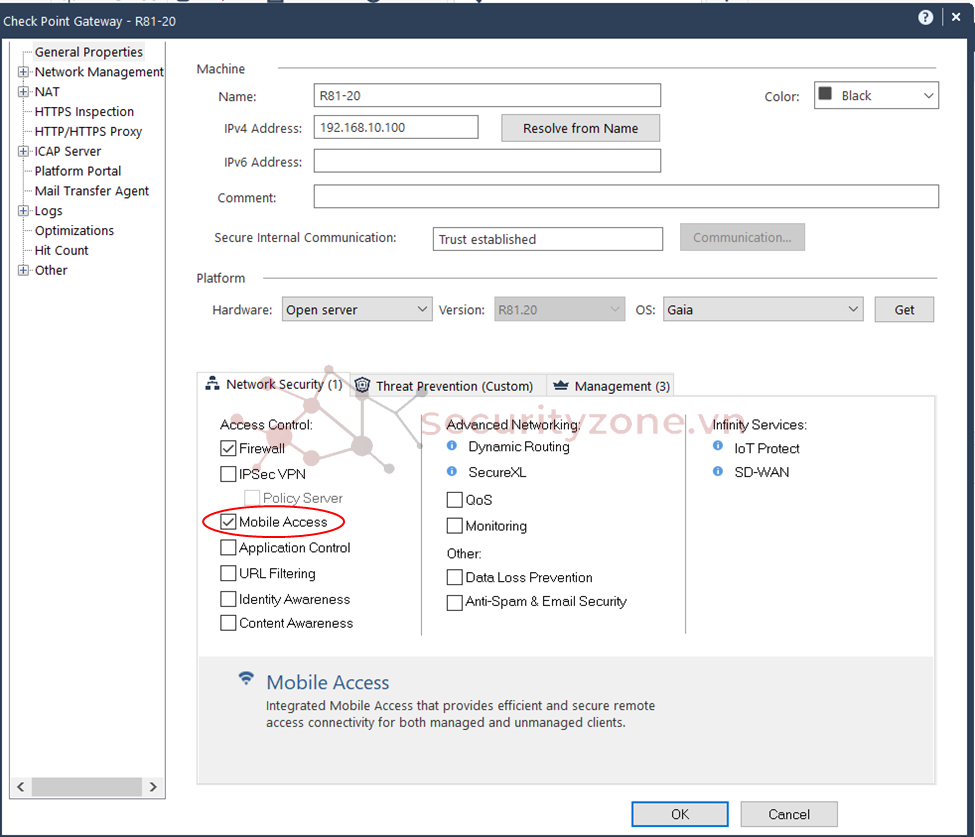
Task: Expand the NAT tree node
Action: point(23,91)
